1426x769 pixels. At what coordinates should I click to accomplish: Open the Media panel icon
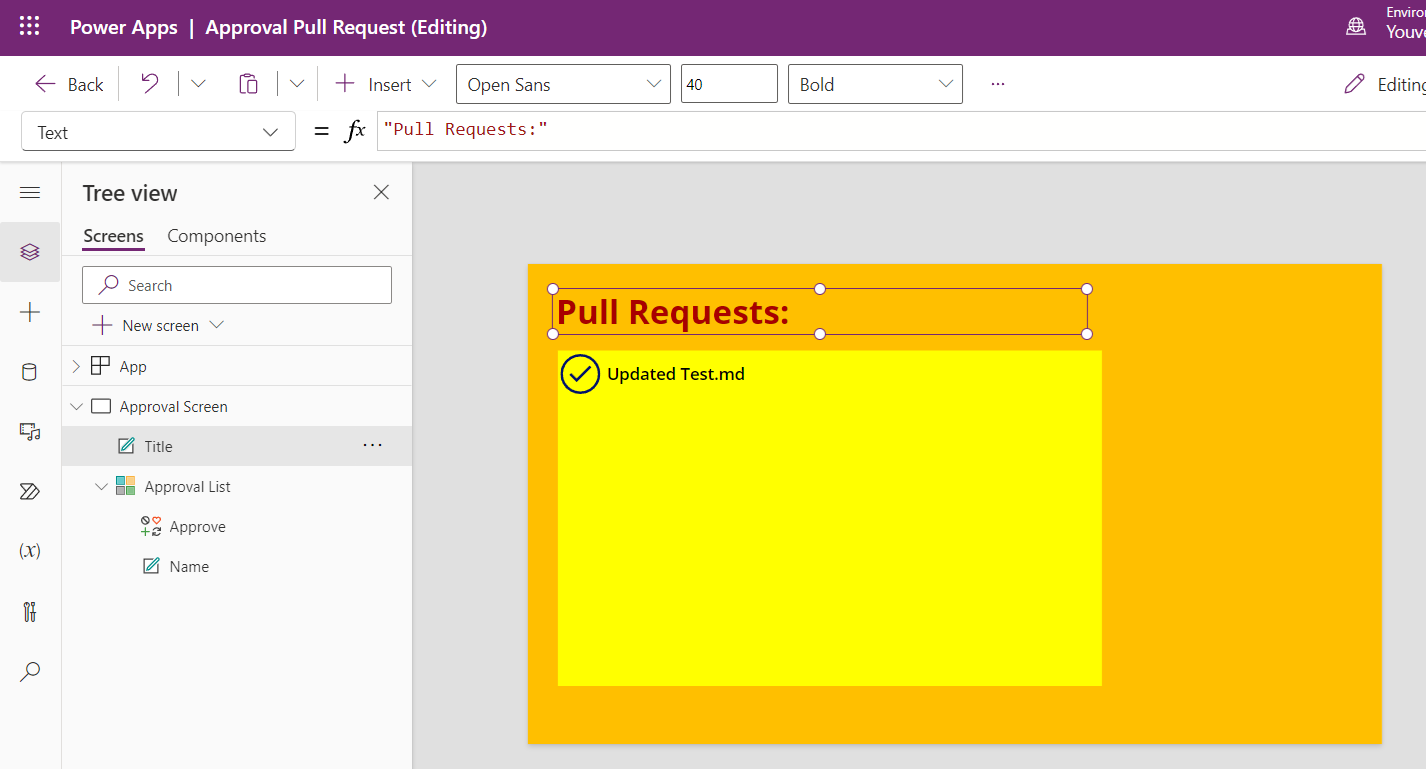[30, 431]
